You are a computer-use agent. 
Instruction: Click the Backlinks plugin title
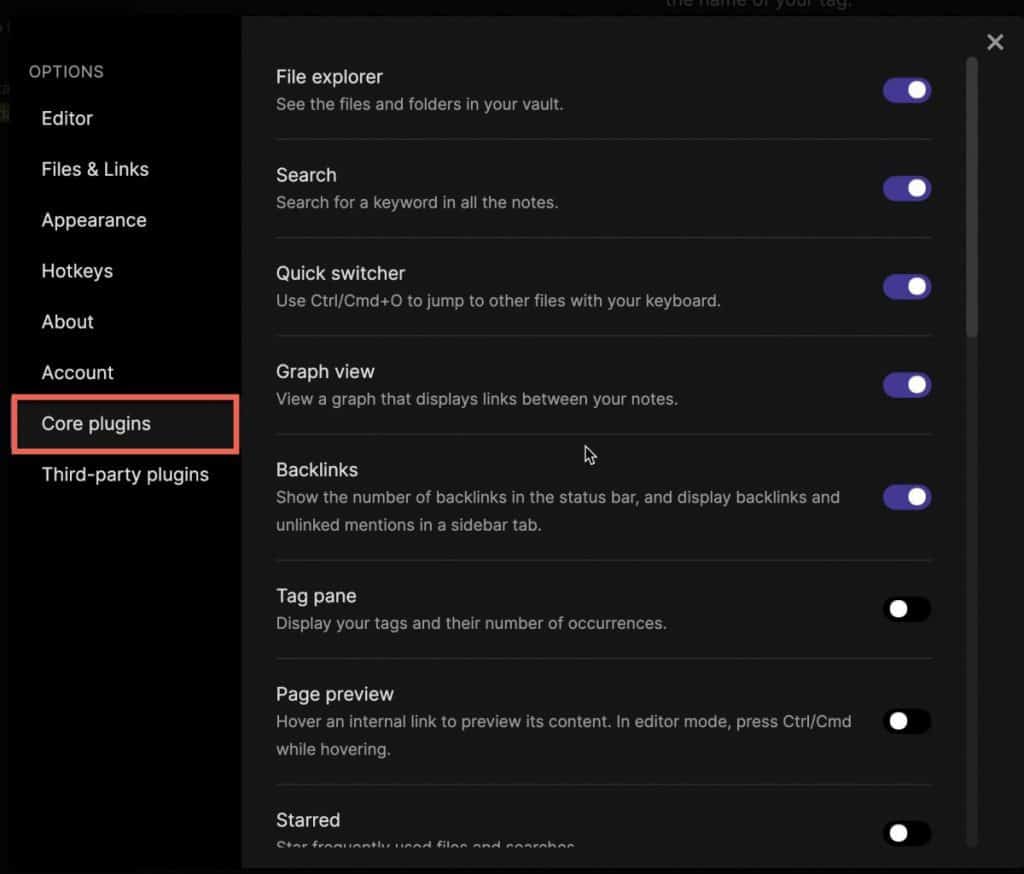[317, 470]
